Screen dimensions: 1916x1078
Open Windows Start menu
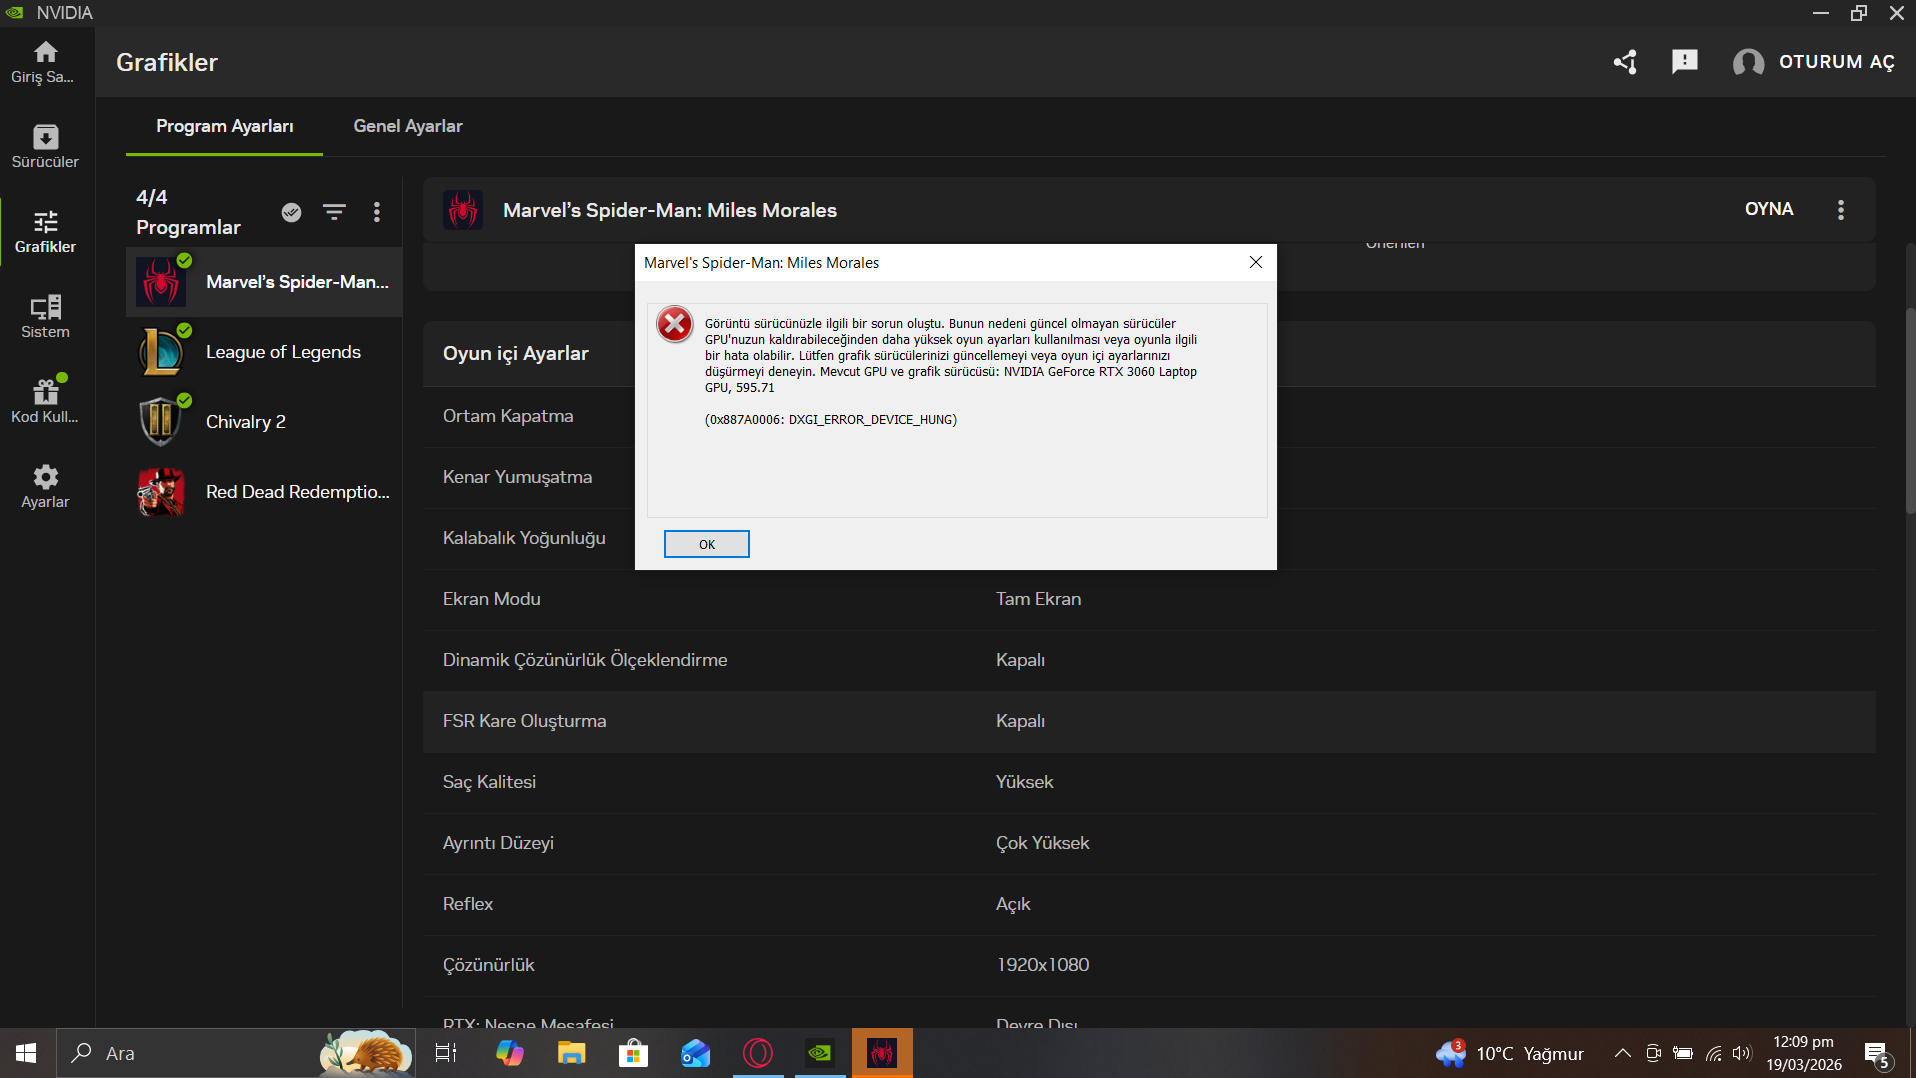click(x=26, y=1053)
